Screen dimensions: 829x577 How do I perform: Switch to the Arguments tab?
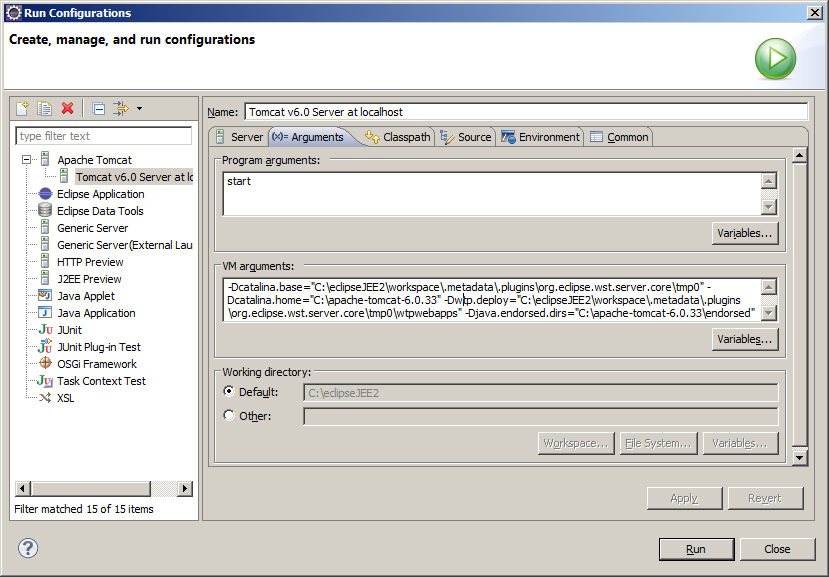tap(310, 137)
